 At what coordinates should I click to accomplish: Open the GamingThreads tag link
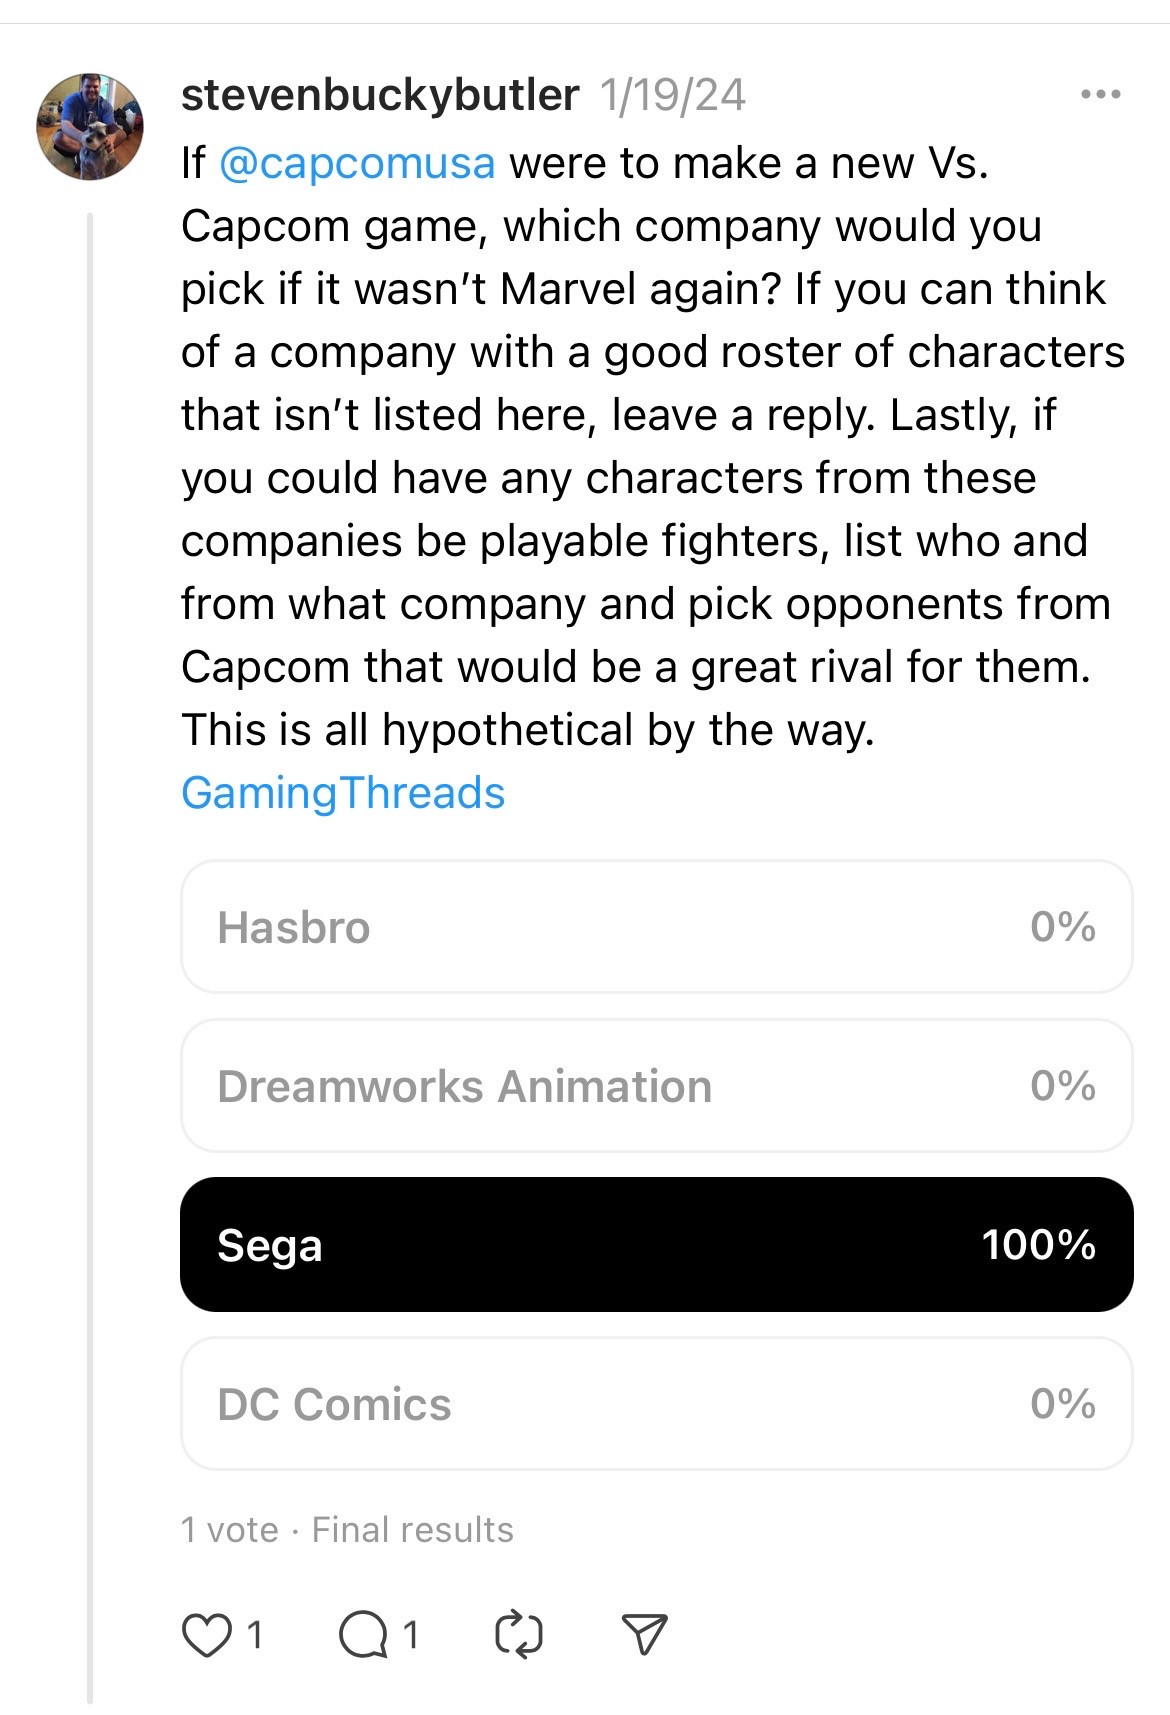click(x=343, y=793)
